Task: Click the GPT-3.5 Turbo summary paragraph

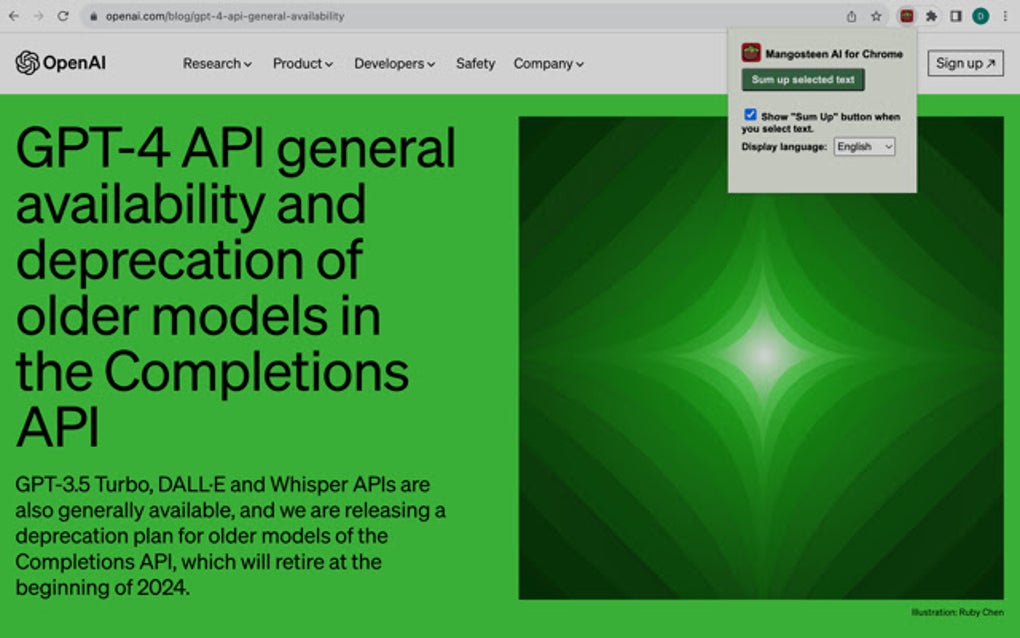Action: pyautogui.click(x=230, y=536)
